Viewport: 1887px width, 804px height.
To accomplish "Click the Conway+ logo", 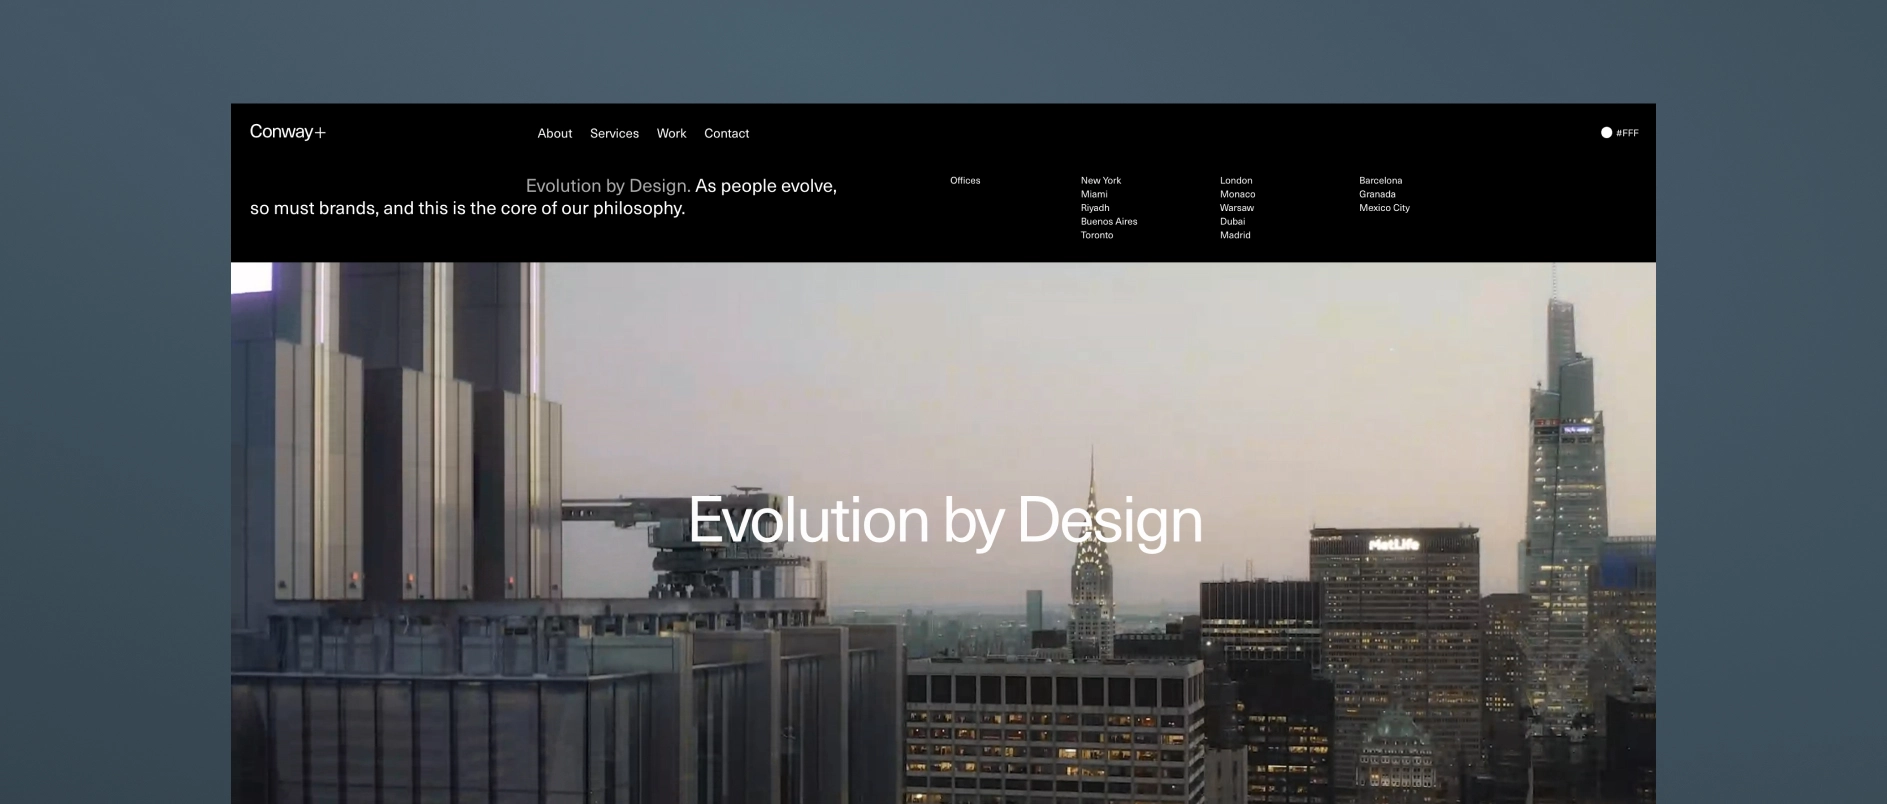I will 288,132.
